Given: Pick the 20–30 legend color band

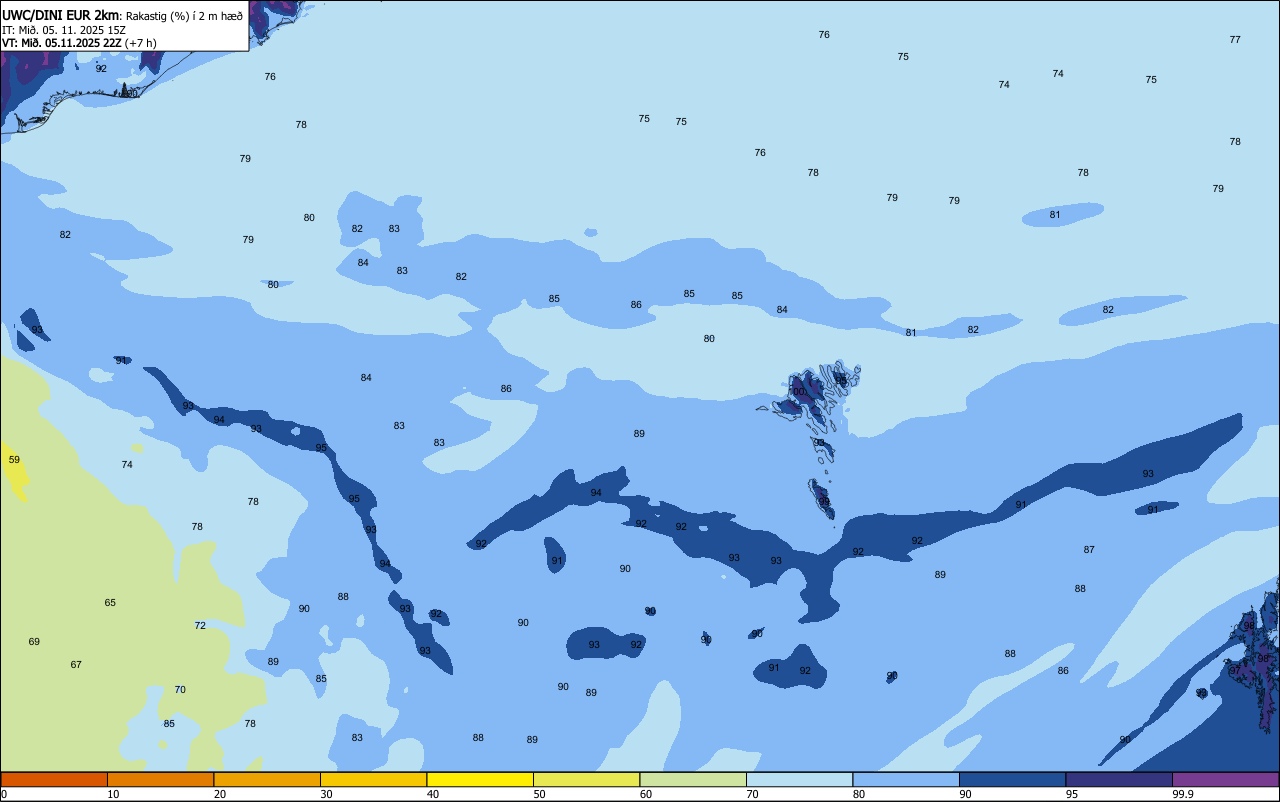Looking at the screenshot, I should 267,779.
